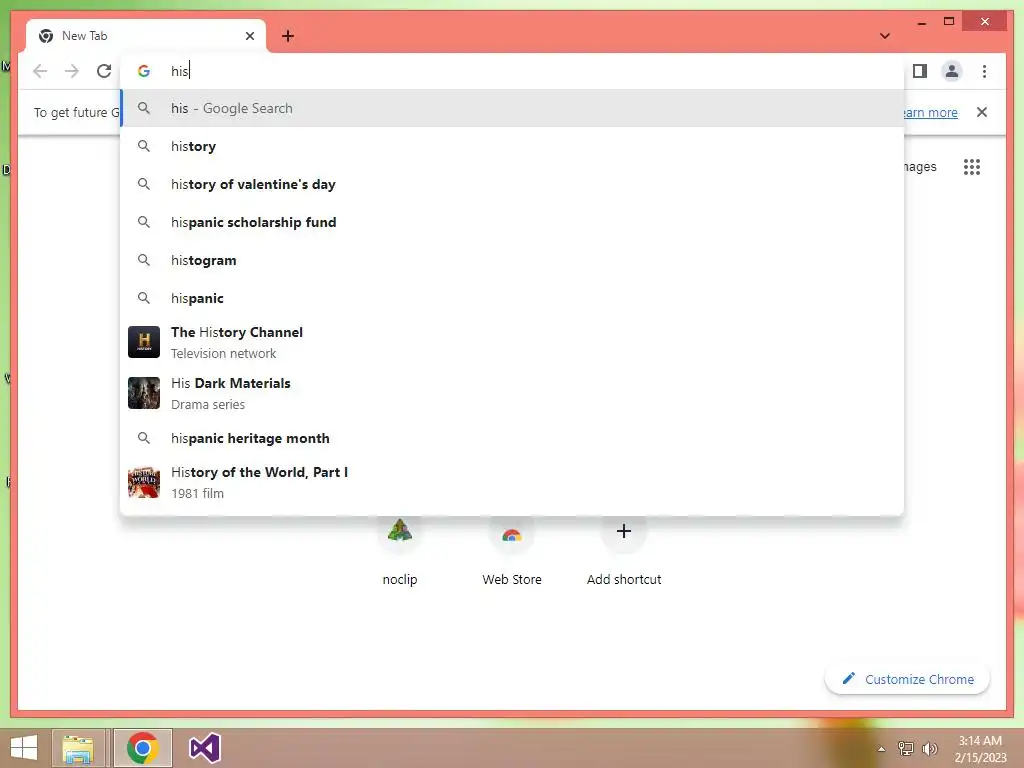Click the His Dark Materials poster thumbnail
This screenshot has height=768, width=1024.
tap(144, 393)
